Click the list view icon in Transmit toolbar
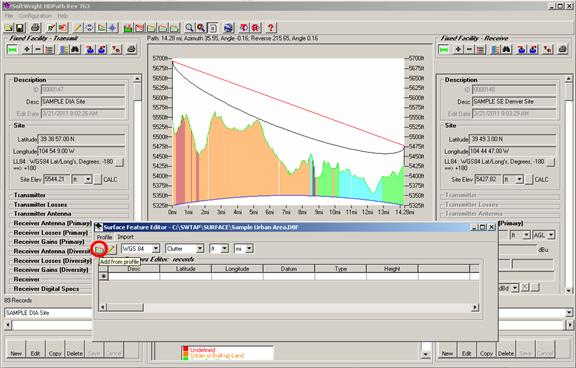 [x=49, y=49]
